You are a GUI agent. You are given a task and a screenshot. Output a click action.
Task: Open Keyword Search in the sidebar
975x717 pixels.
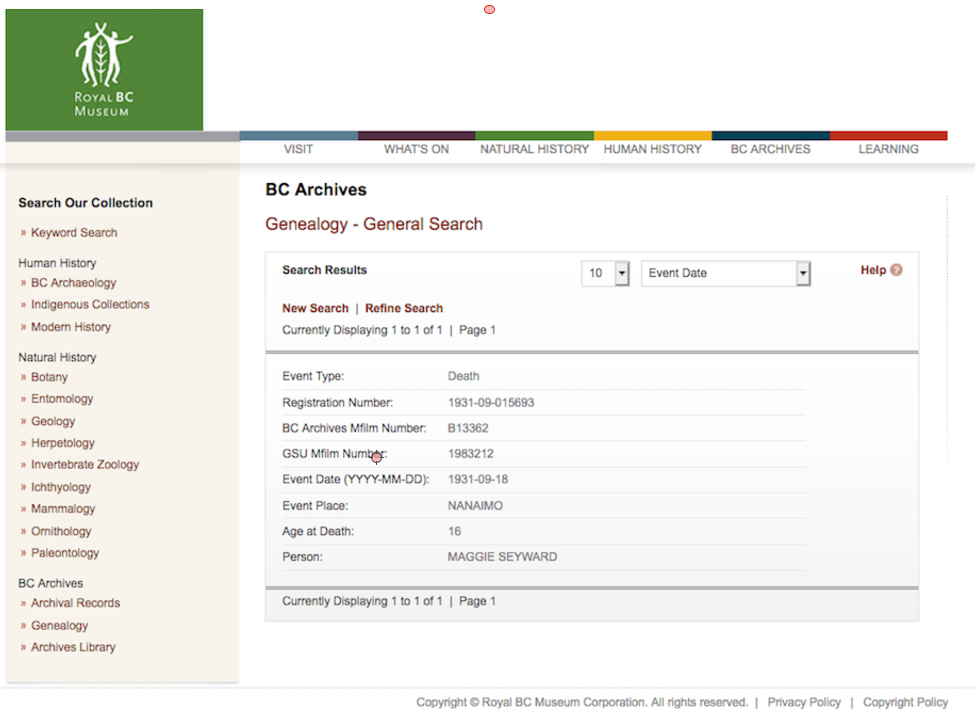pyautogui.click(x=74, y=233)
